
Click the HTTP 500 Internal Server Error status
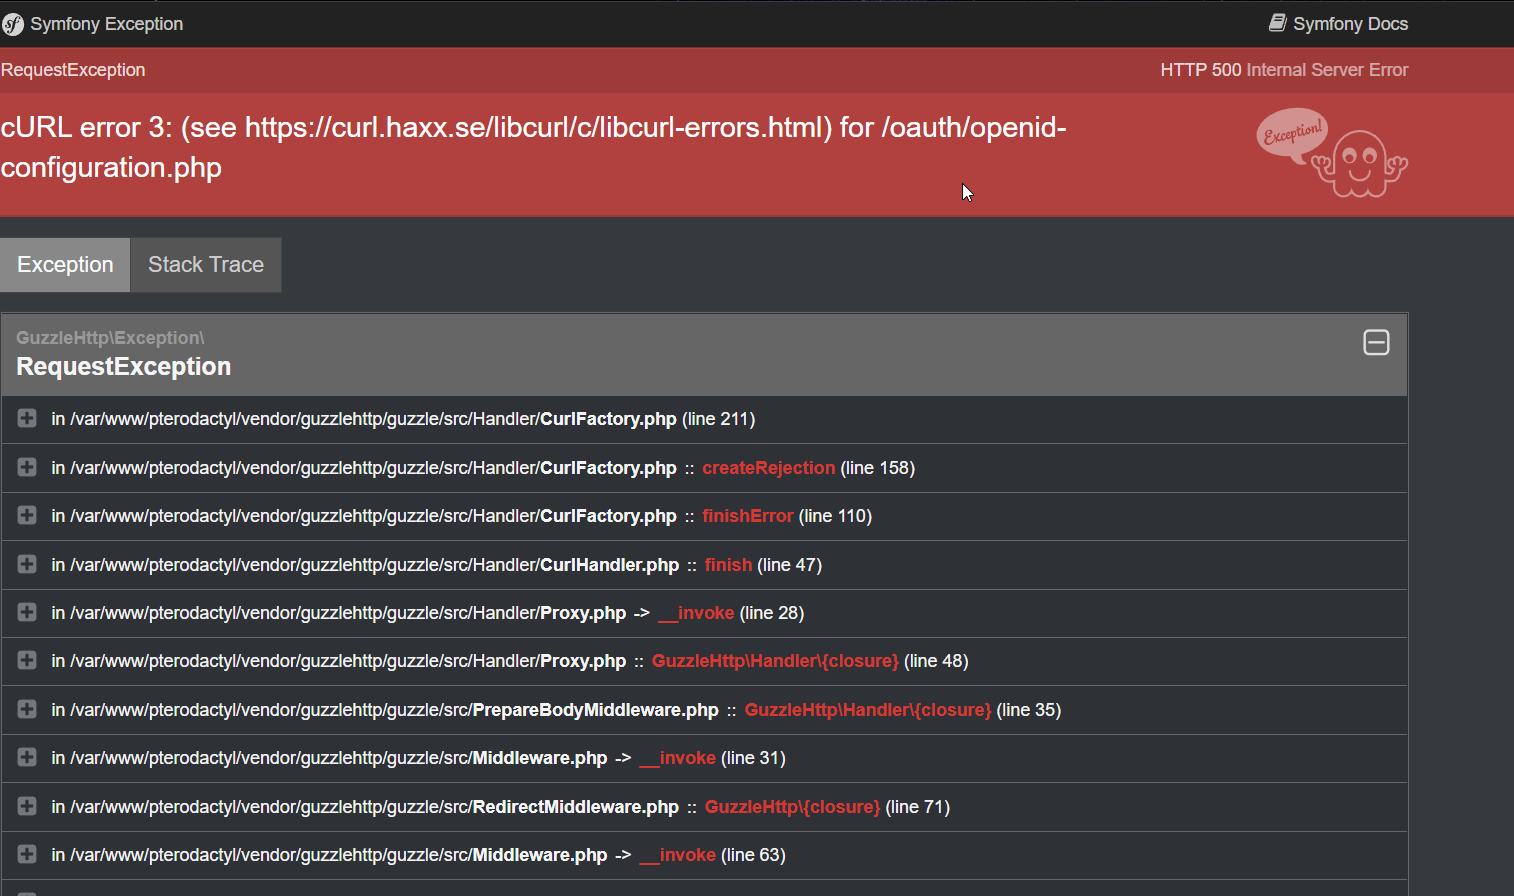coord(1284,70)
